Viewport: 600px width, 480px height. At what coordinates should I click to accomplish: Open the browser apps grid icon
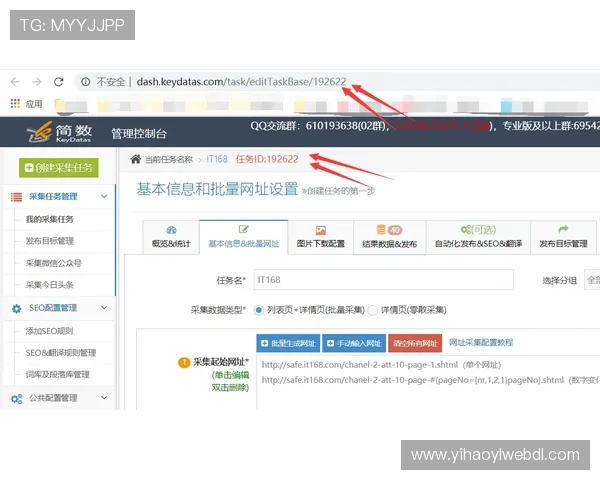click(x=15, y=103)
